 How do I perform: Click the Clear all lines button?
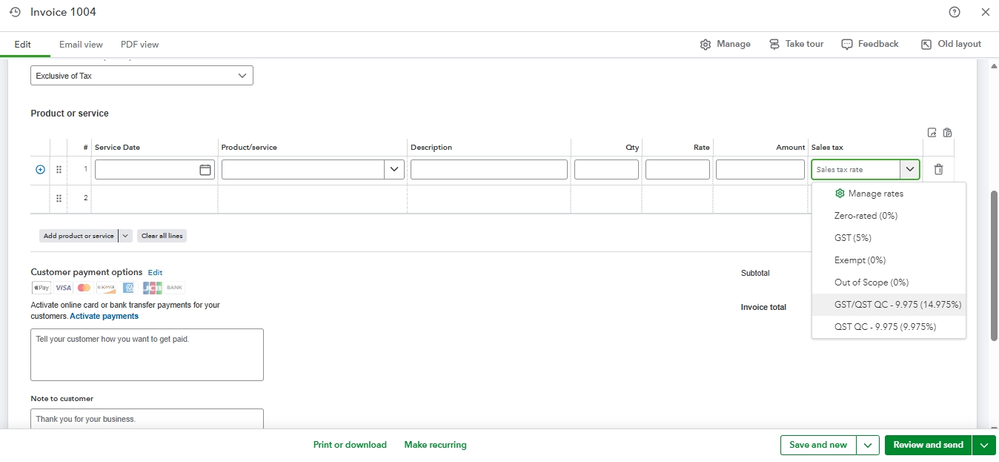tap(162, 236)
